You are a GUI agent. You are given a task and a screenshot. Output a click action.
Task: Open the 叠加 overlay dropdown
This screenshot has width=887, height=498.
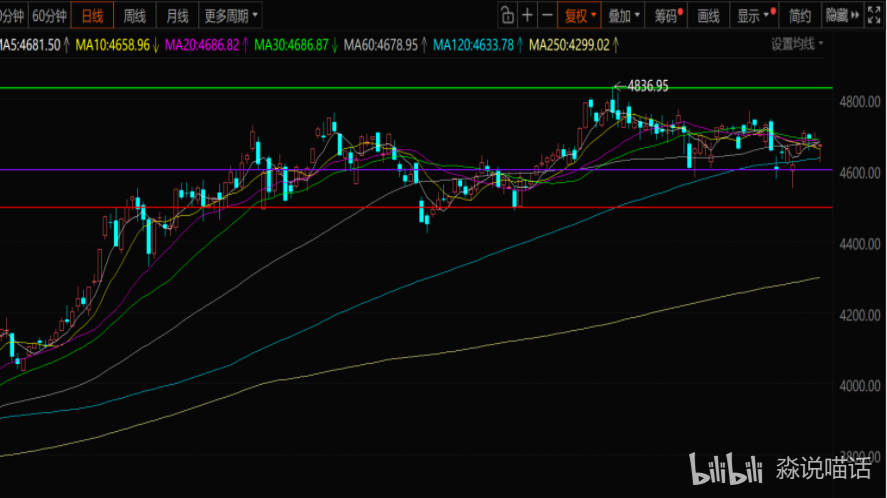point(623,15)
